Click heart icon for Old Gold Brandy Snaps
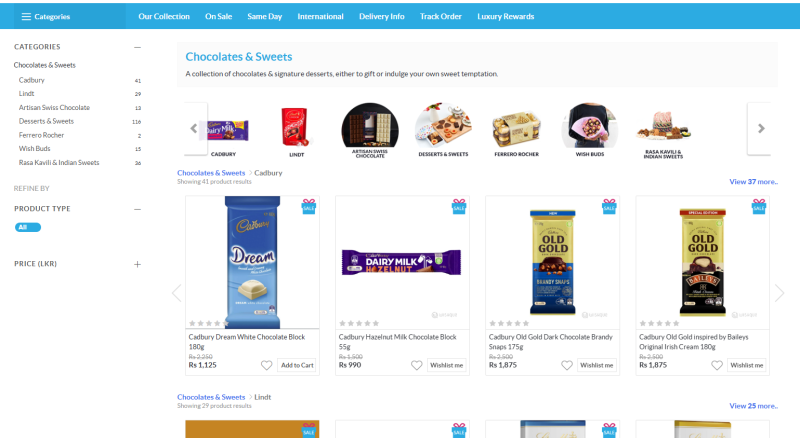The height and width of the screenshot is (438, 800). (x=567, y=365)
